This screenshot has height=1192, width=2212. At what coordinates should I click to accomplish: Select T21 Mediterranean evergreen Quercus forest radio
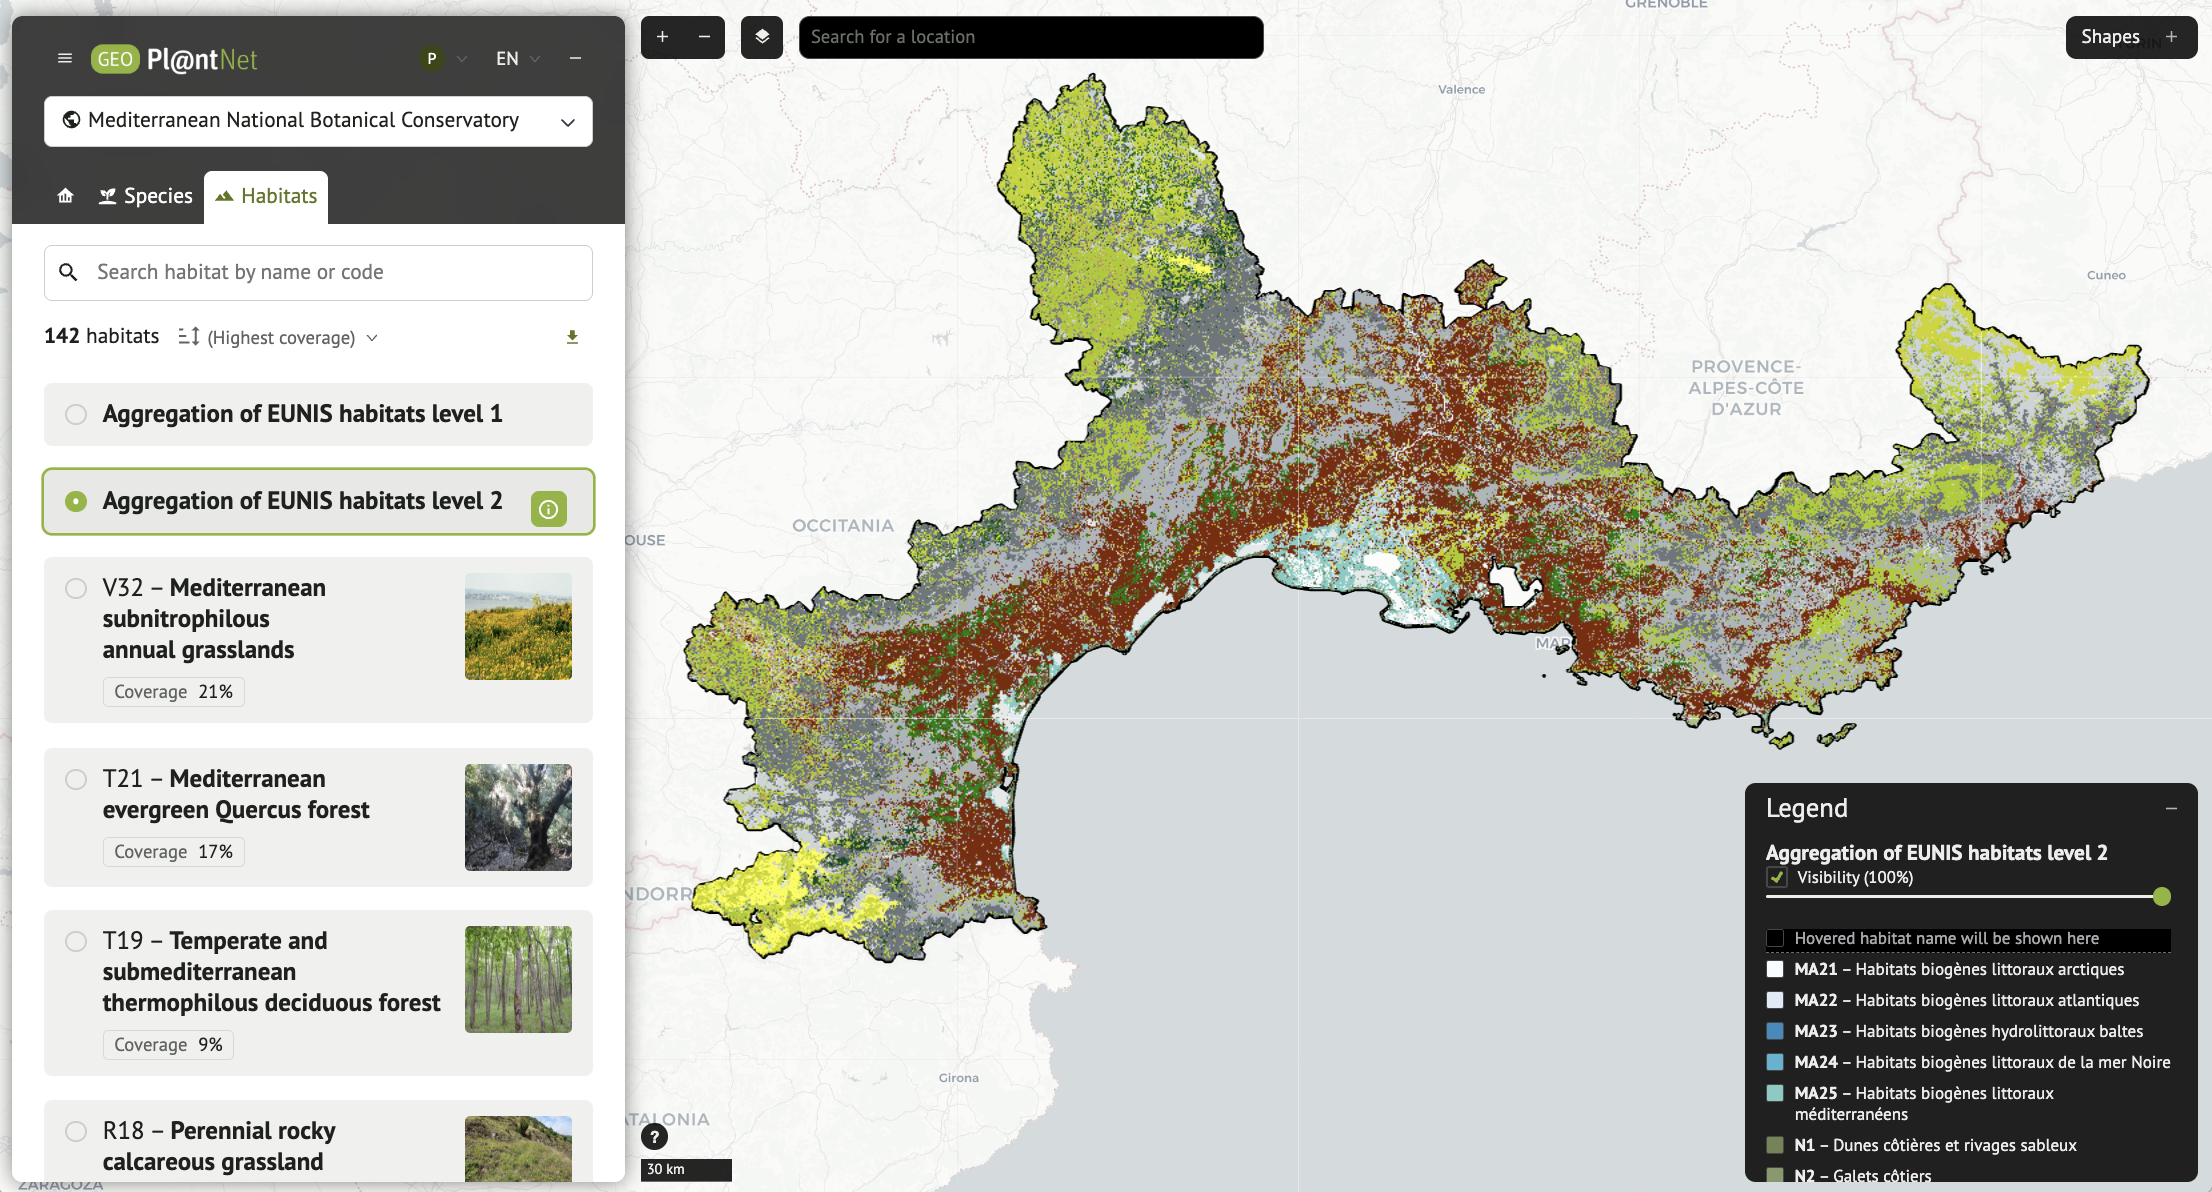click(76, 779)
